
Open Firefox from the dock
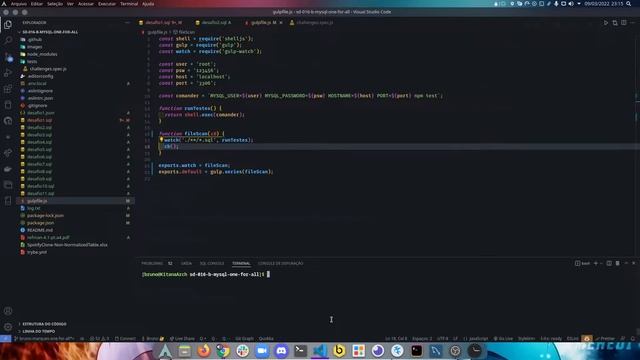click(x=204, y=351)
